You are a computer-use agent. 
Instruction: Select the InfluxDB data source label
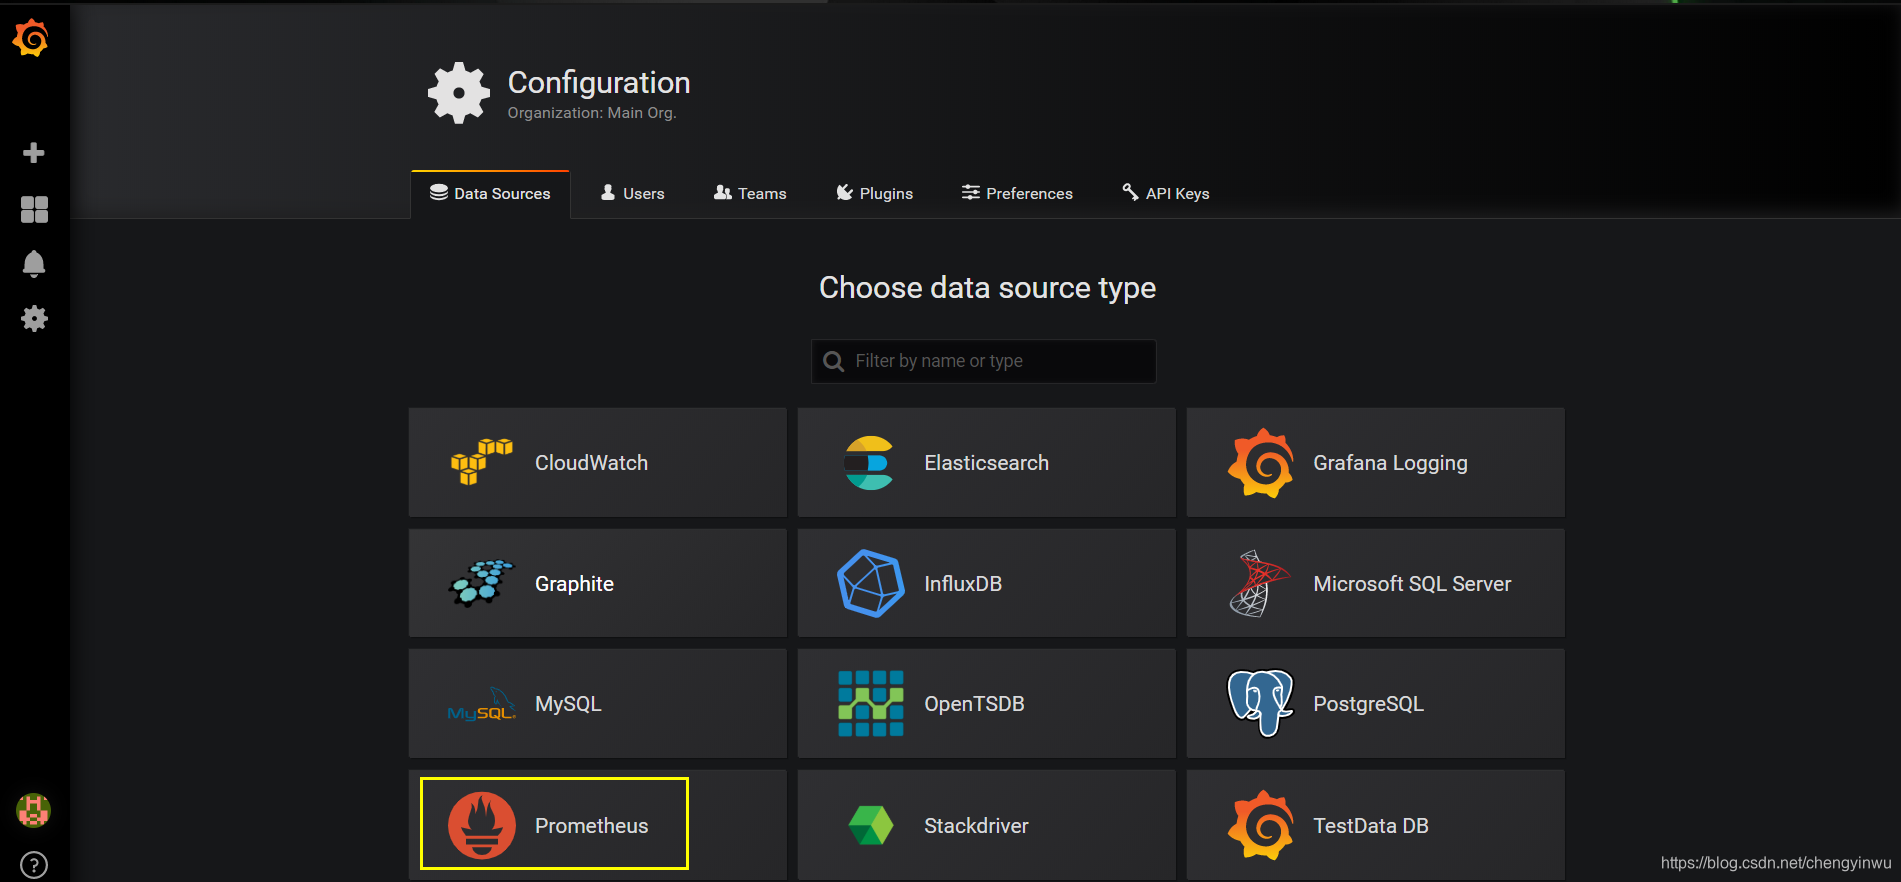[x=963, y=584]
